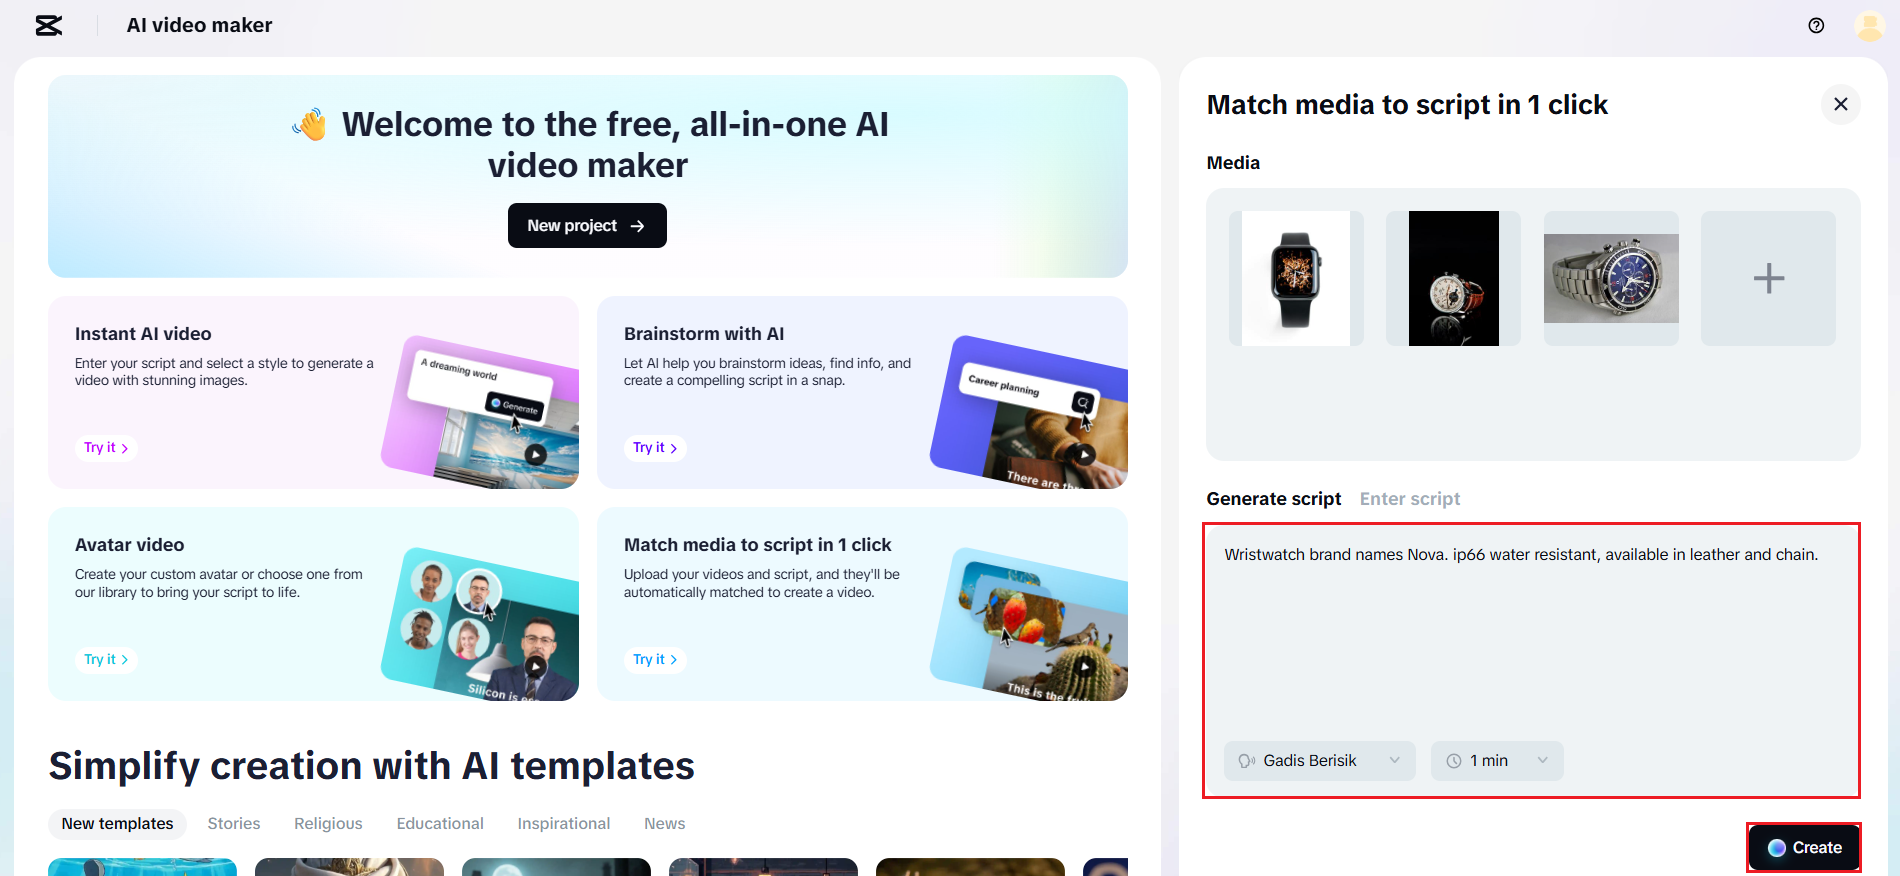Select the Apple Watch media thumbnail
The width and height of the screenshot is (1900, 876).
coord(1296,278)
